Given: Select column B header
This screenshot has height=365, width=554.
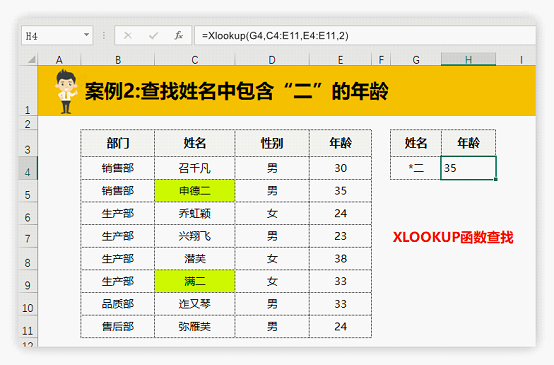Looking at the screenshot, I should pos(118,60).
